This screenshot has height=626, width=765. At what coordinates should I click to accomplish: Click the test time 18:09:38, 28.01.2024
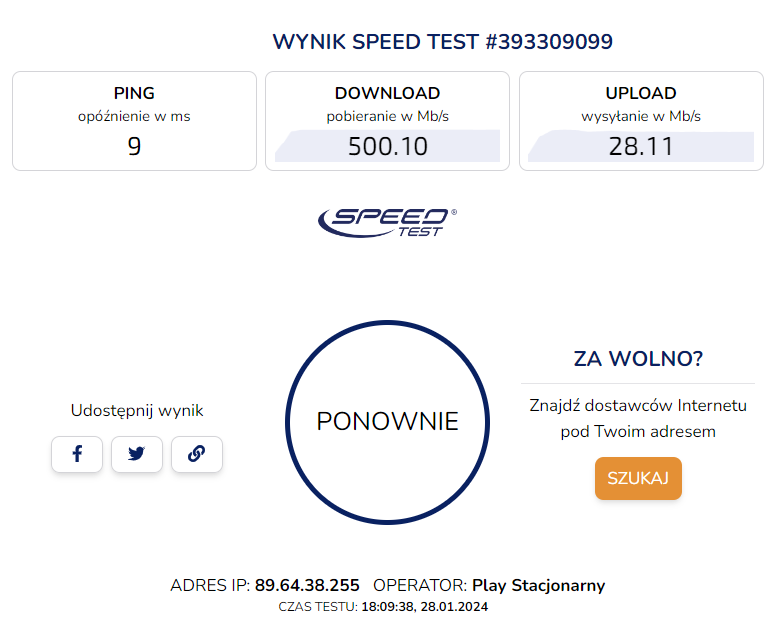pos(424,606)
